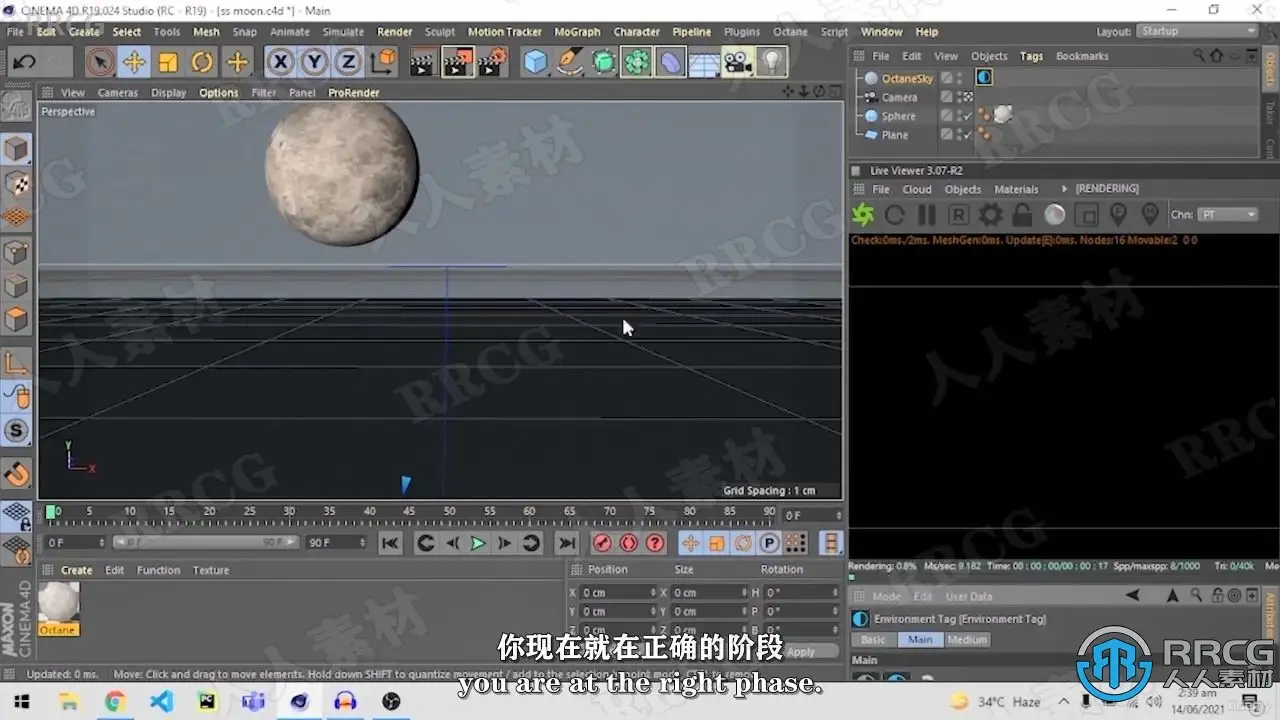Select the Octane material thumbnail
Screen dimensions: 1280x720
58,602
